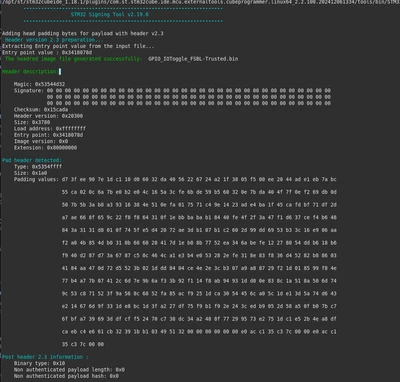The image size is (400, 382).
Task: Click padding row starting 'ca eb c4 e6'
Action: point(199,331)
